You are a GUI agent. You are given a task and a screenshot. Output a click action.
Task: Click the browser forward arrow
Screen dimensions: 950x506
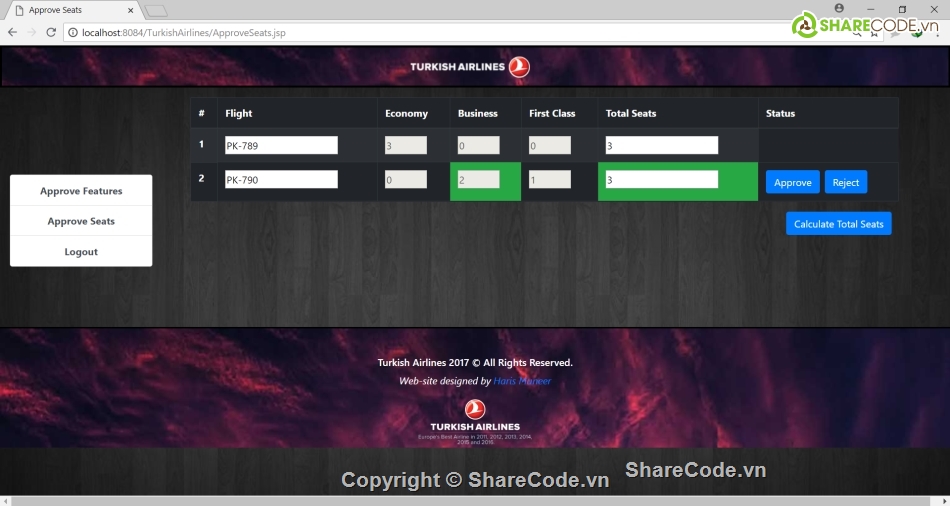click(x=31, y=32)
